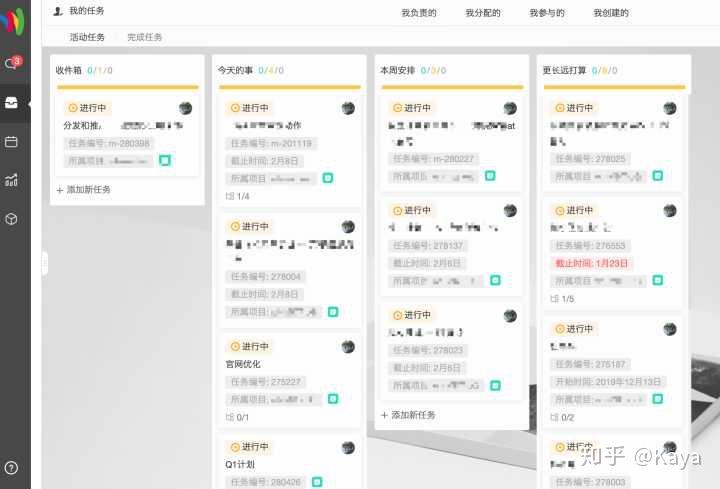Check the box on task 276553
This screenshot has height=489, width=720.
[x=658, y=280]
